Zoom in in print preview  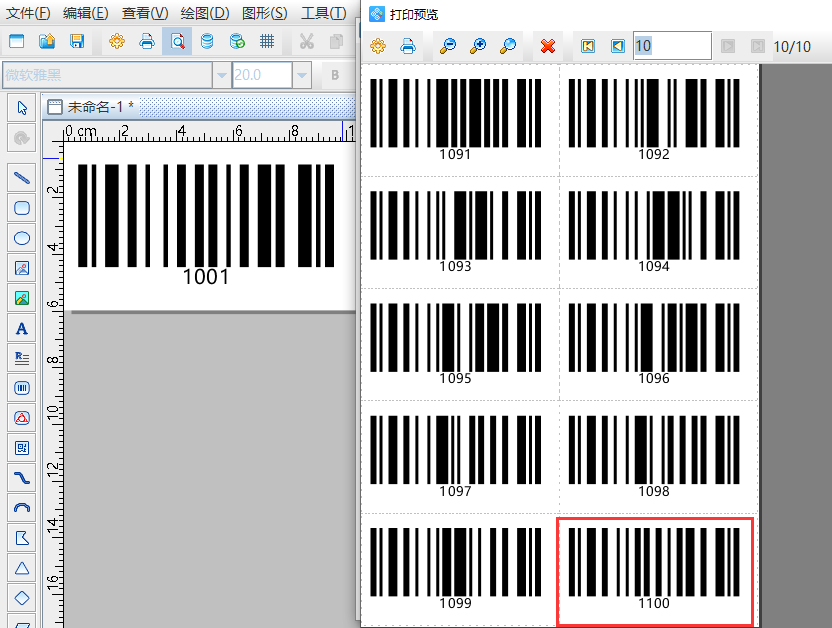point(478,46)
